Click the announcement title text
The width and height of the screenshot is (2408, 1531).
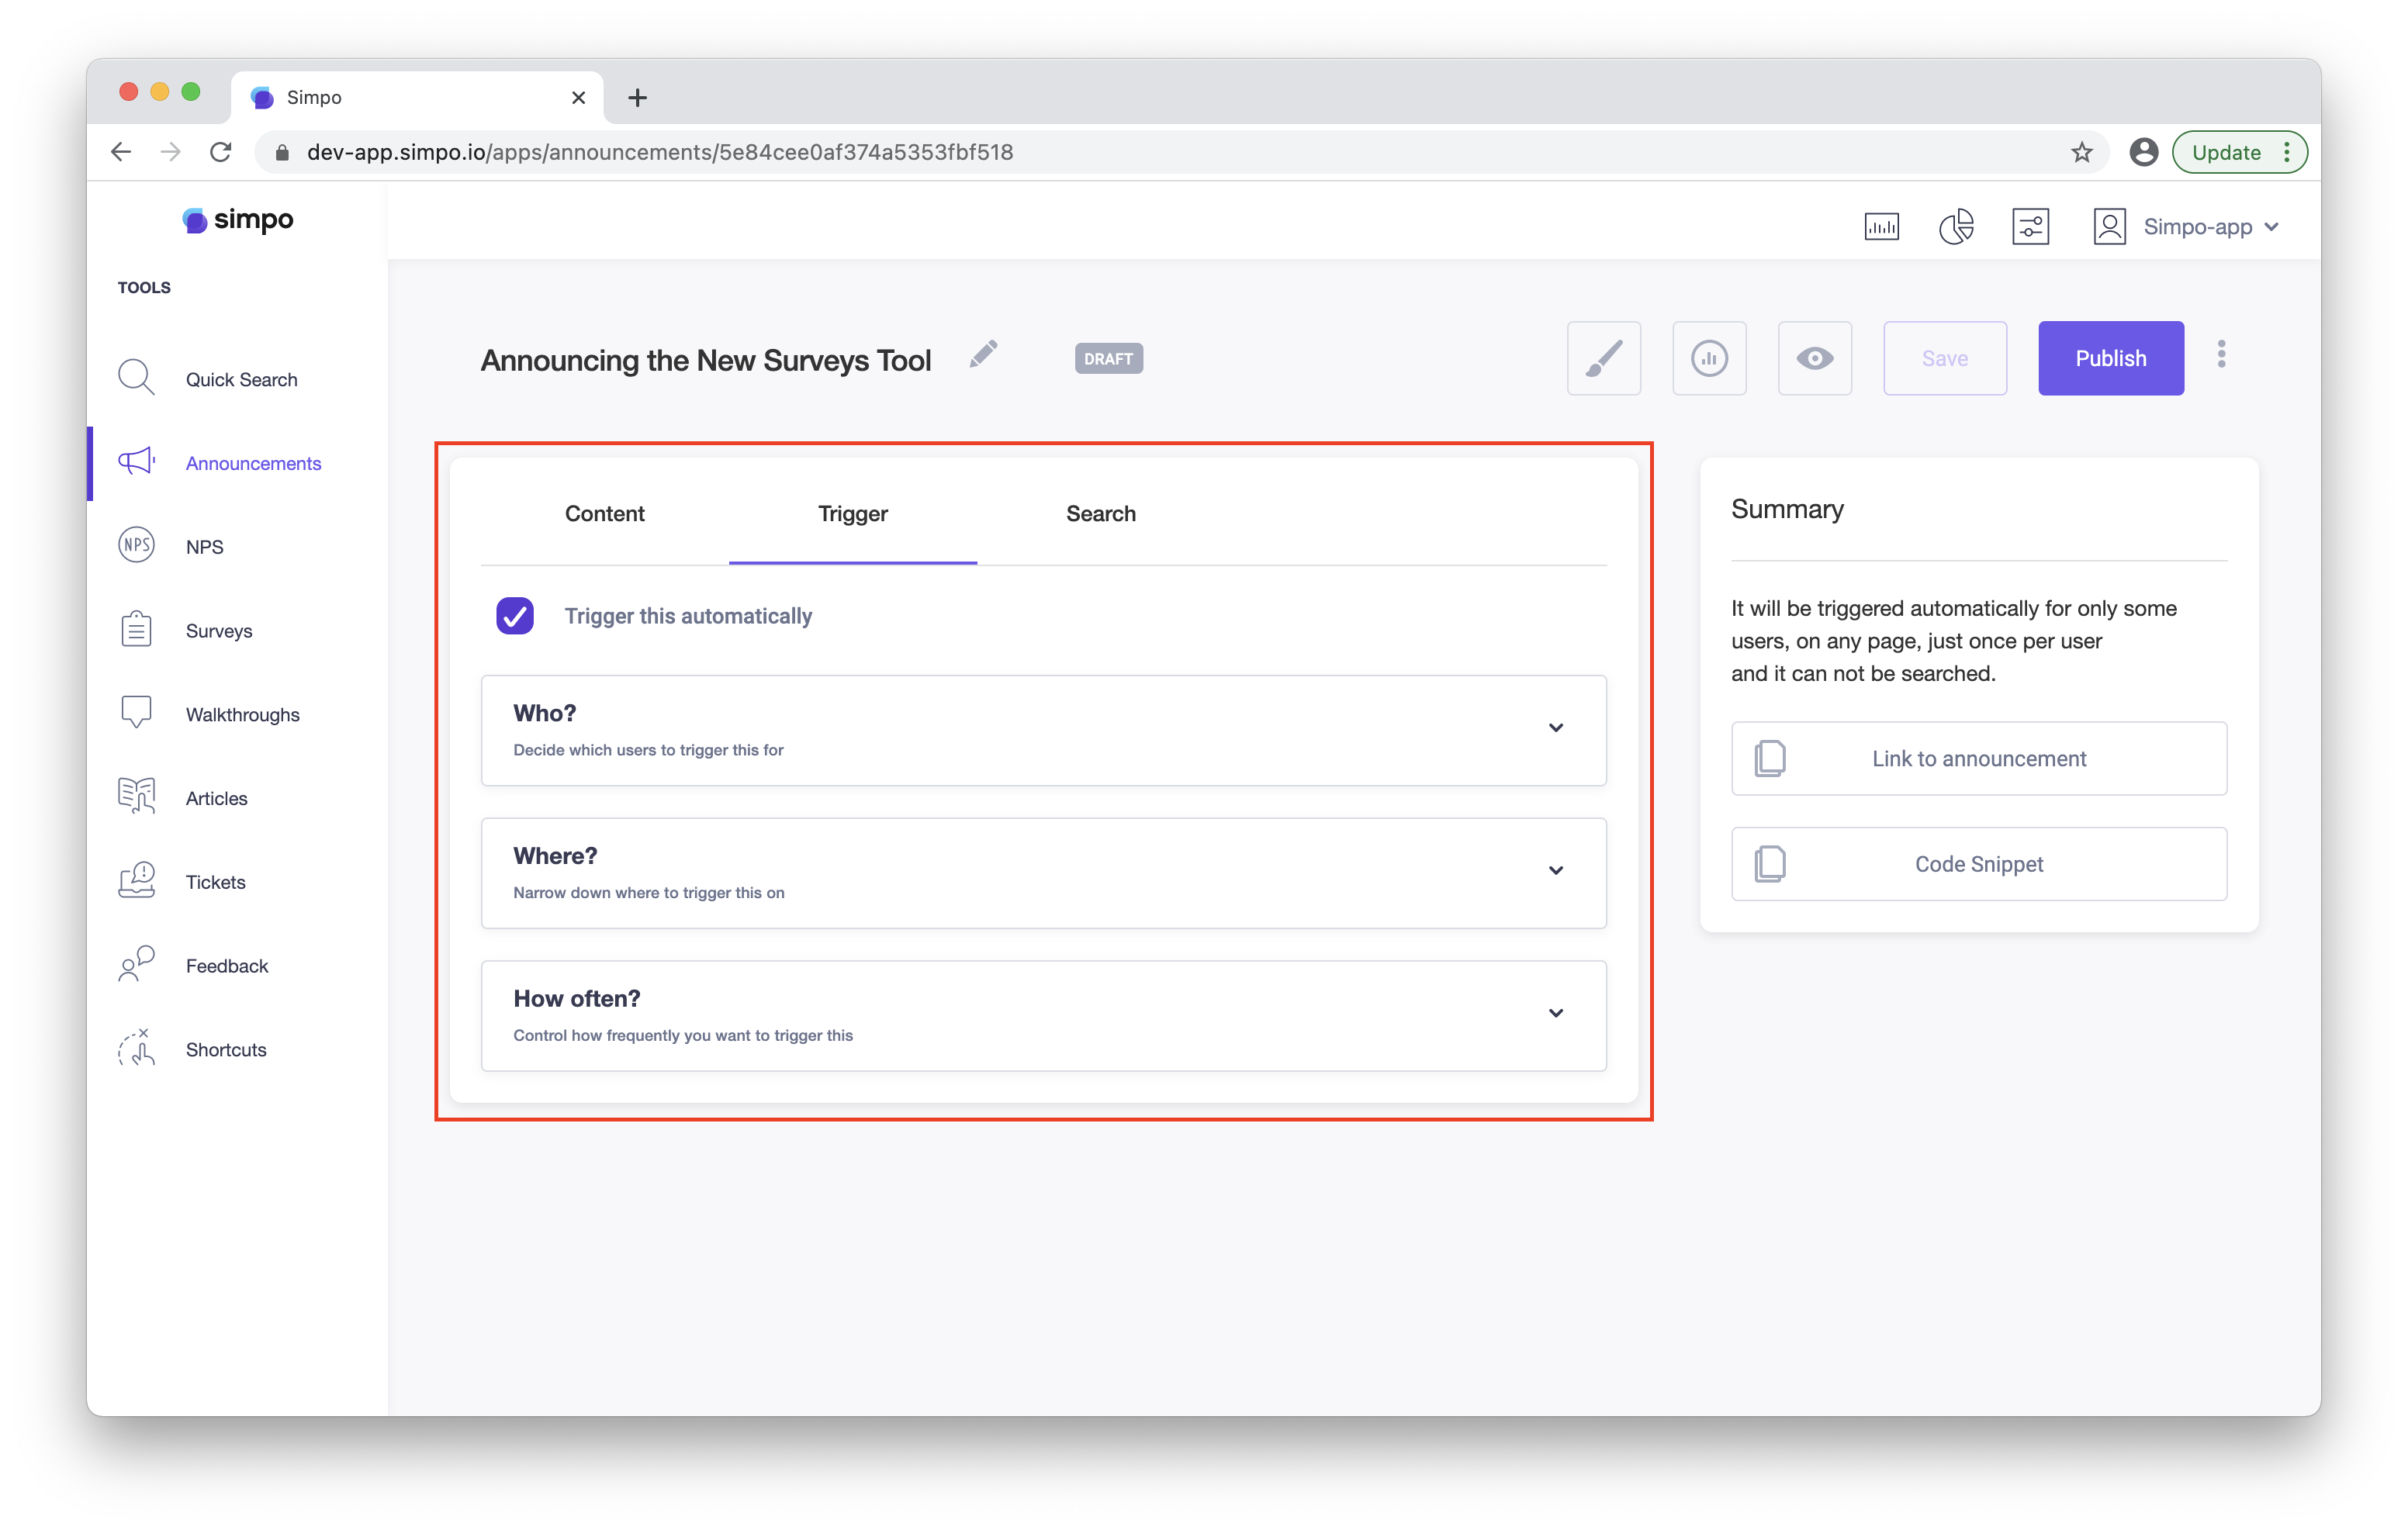click(705, 359)
